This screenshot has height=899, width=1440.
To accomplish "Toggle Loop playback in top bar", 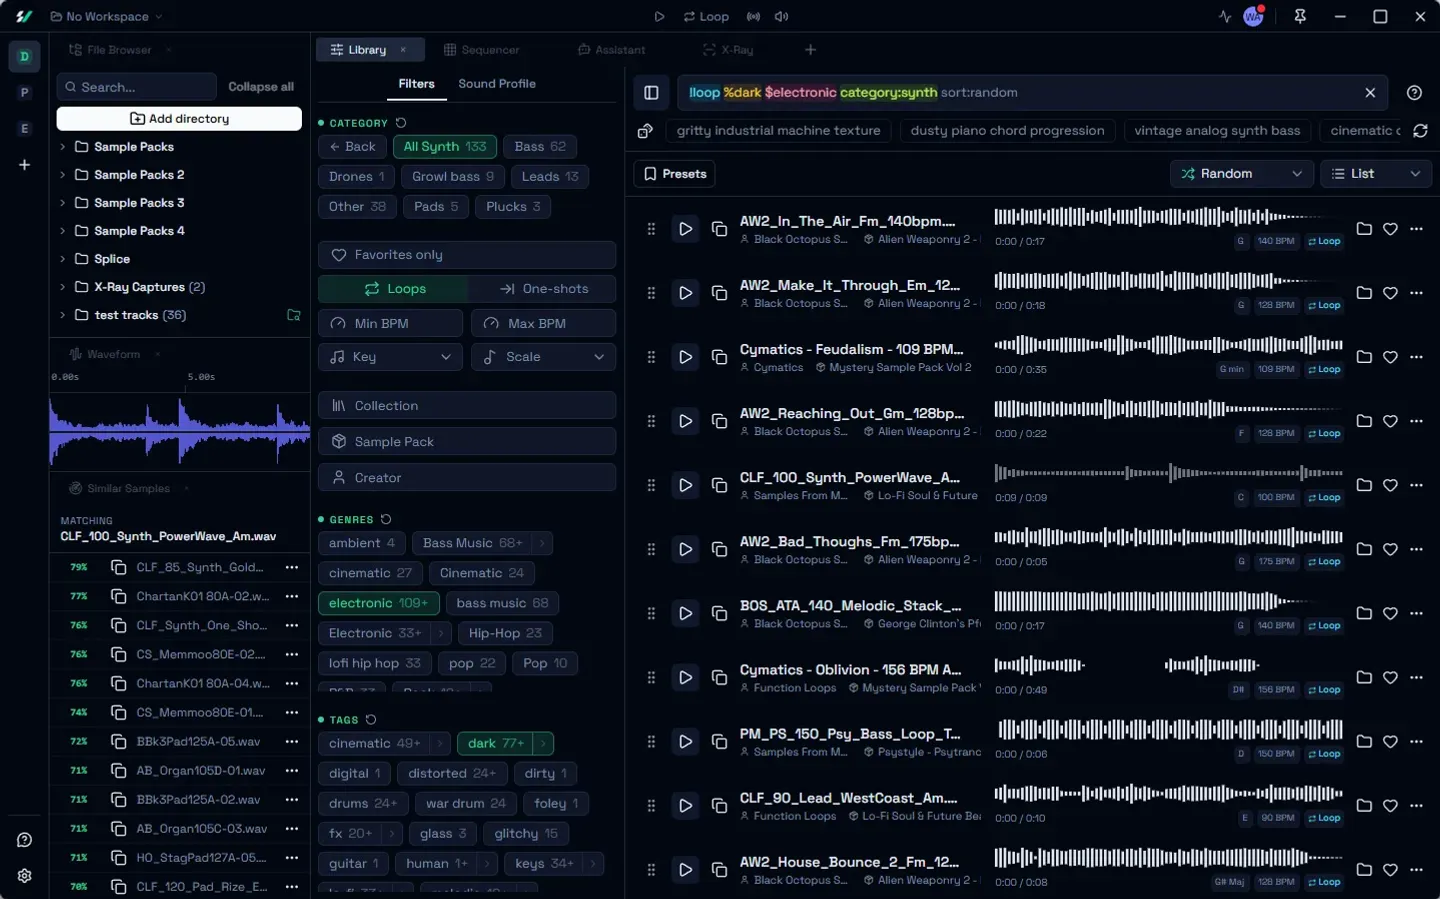I will pos(706,16).
